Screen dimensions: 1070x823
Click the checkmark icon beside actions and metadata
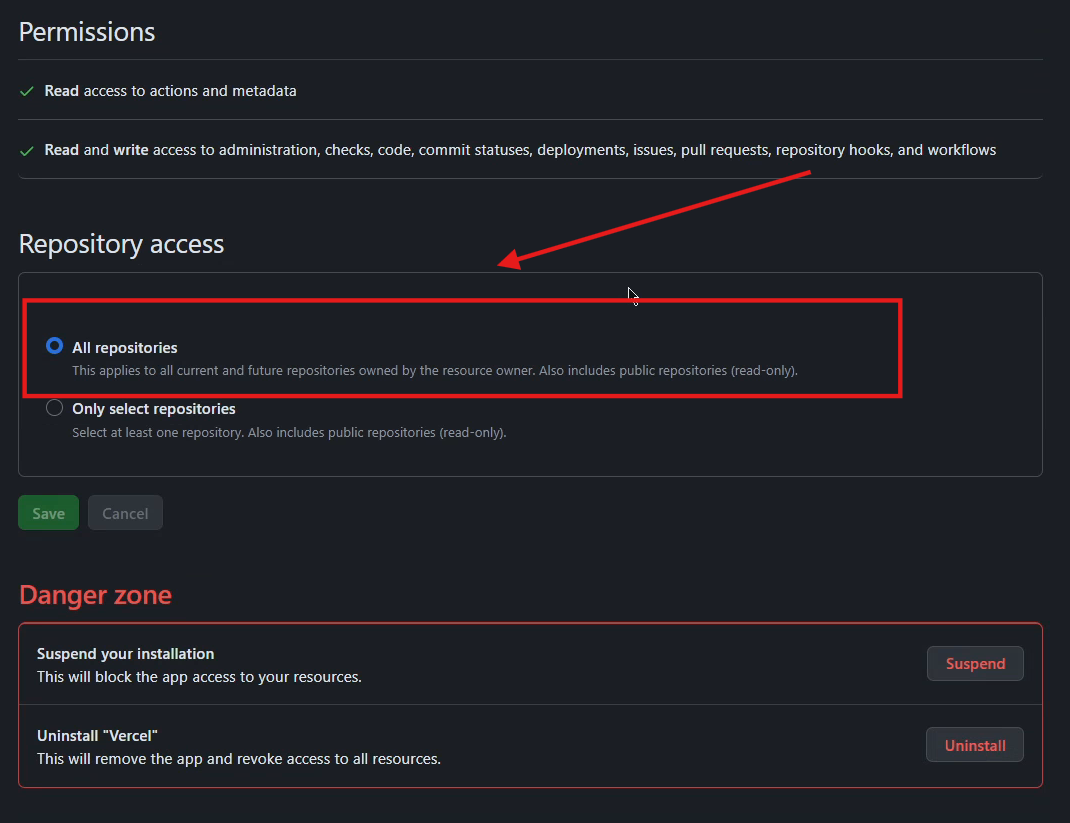click(x=27, y=91)
